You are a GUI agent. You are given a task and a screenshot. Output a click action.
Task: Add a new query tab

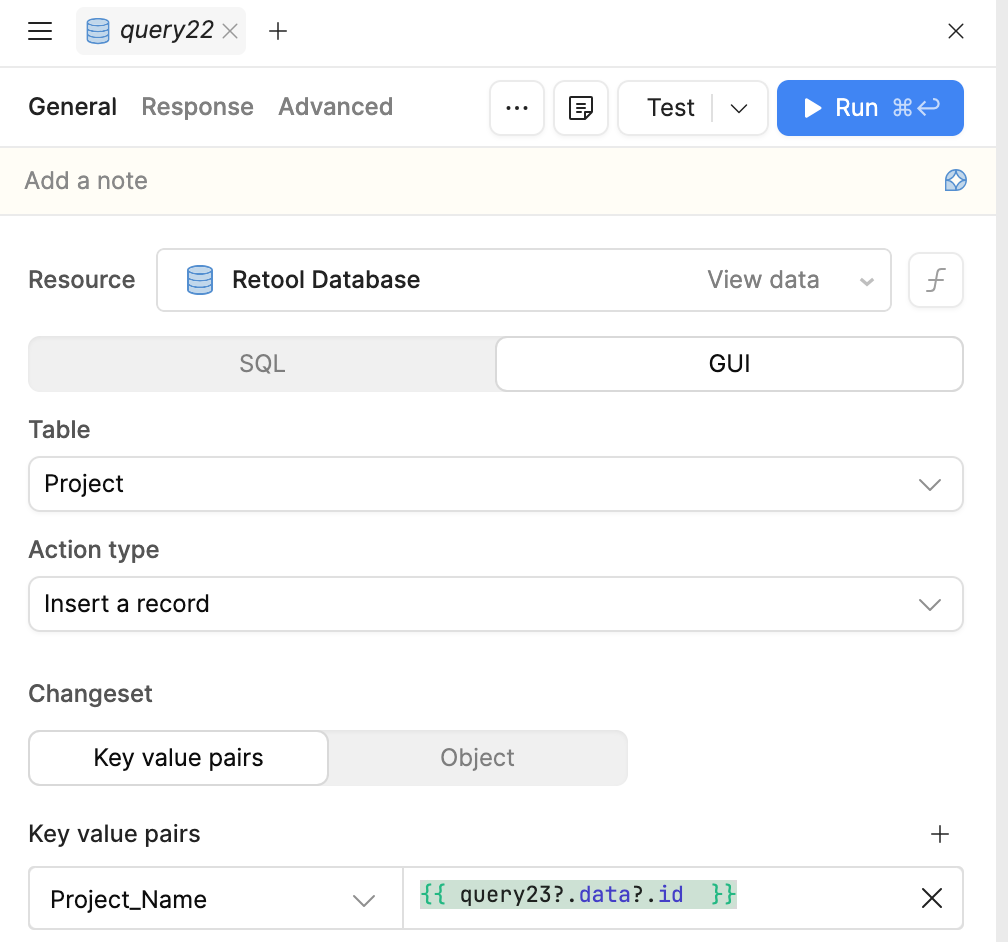click(278, 31)
